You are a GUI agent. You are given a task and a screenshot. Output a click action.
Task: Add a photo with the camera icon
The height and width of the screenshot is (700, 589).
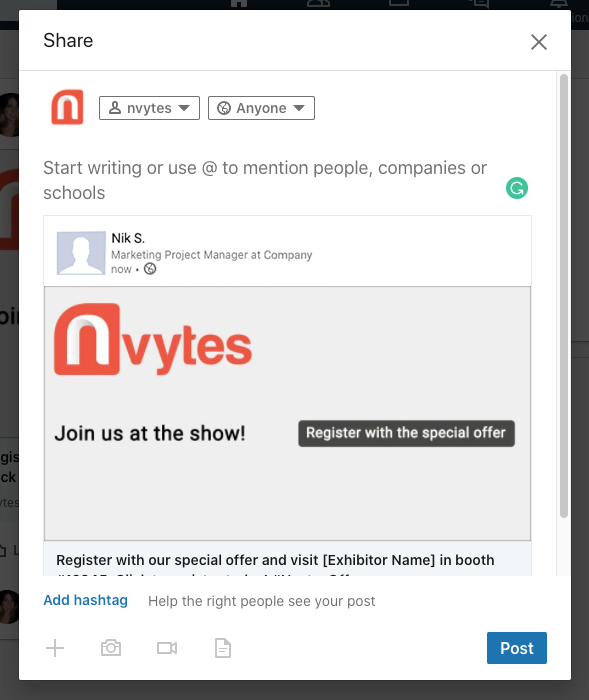[111, 648]
